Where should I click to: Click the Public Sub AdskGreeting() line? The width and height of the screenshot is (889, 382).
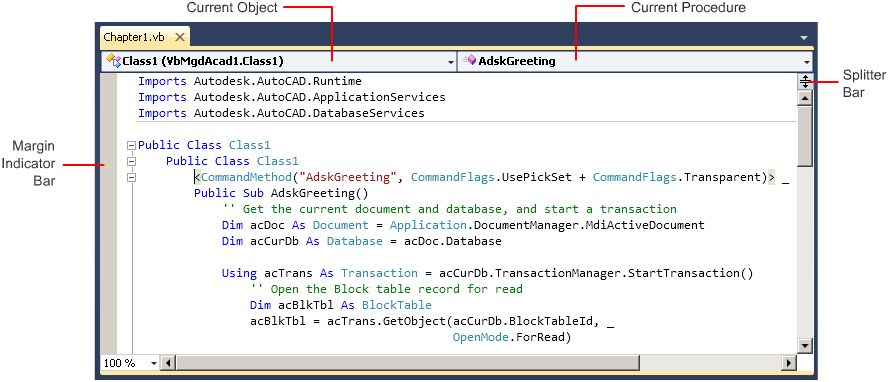click(x=281, y=193)
